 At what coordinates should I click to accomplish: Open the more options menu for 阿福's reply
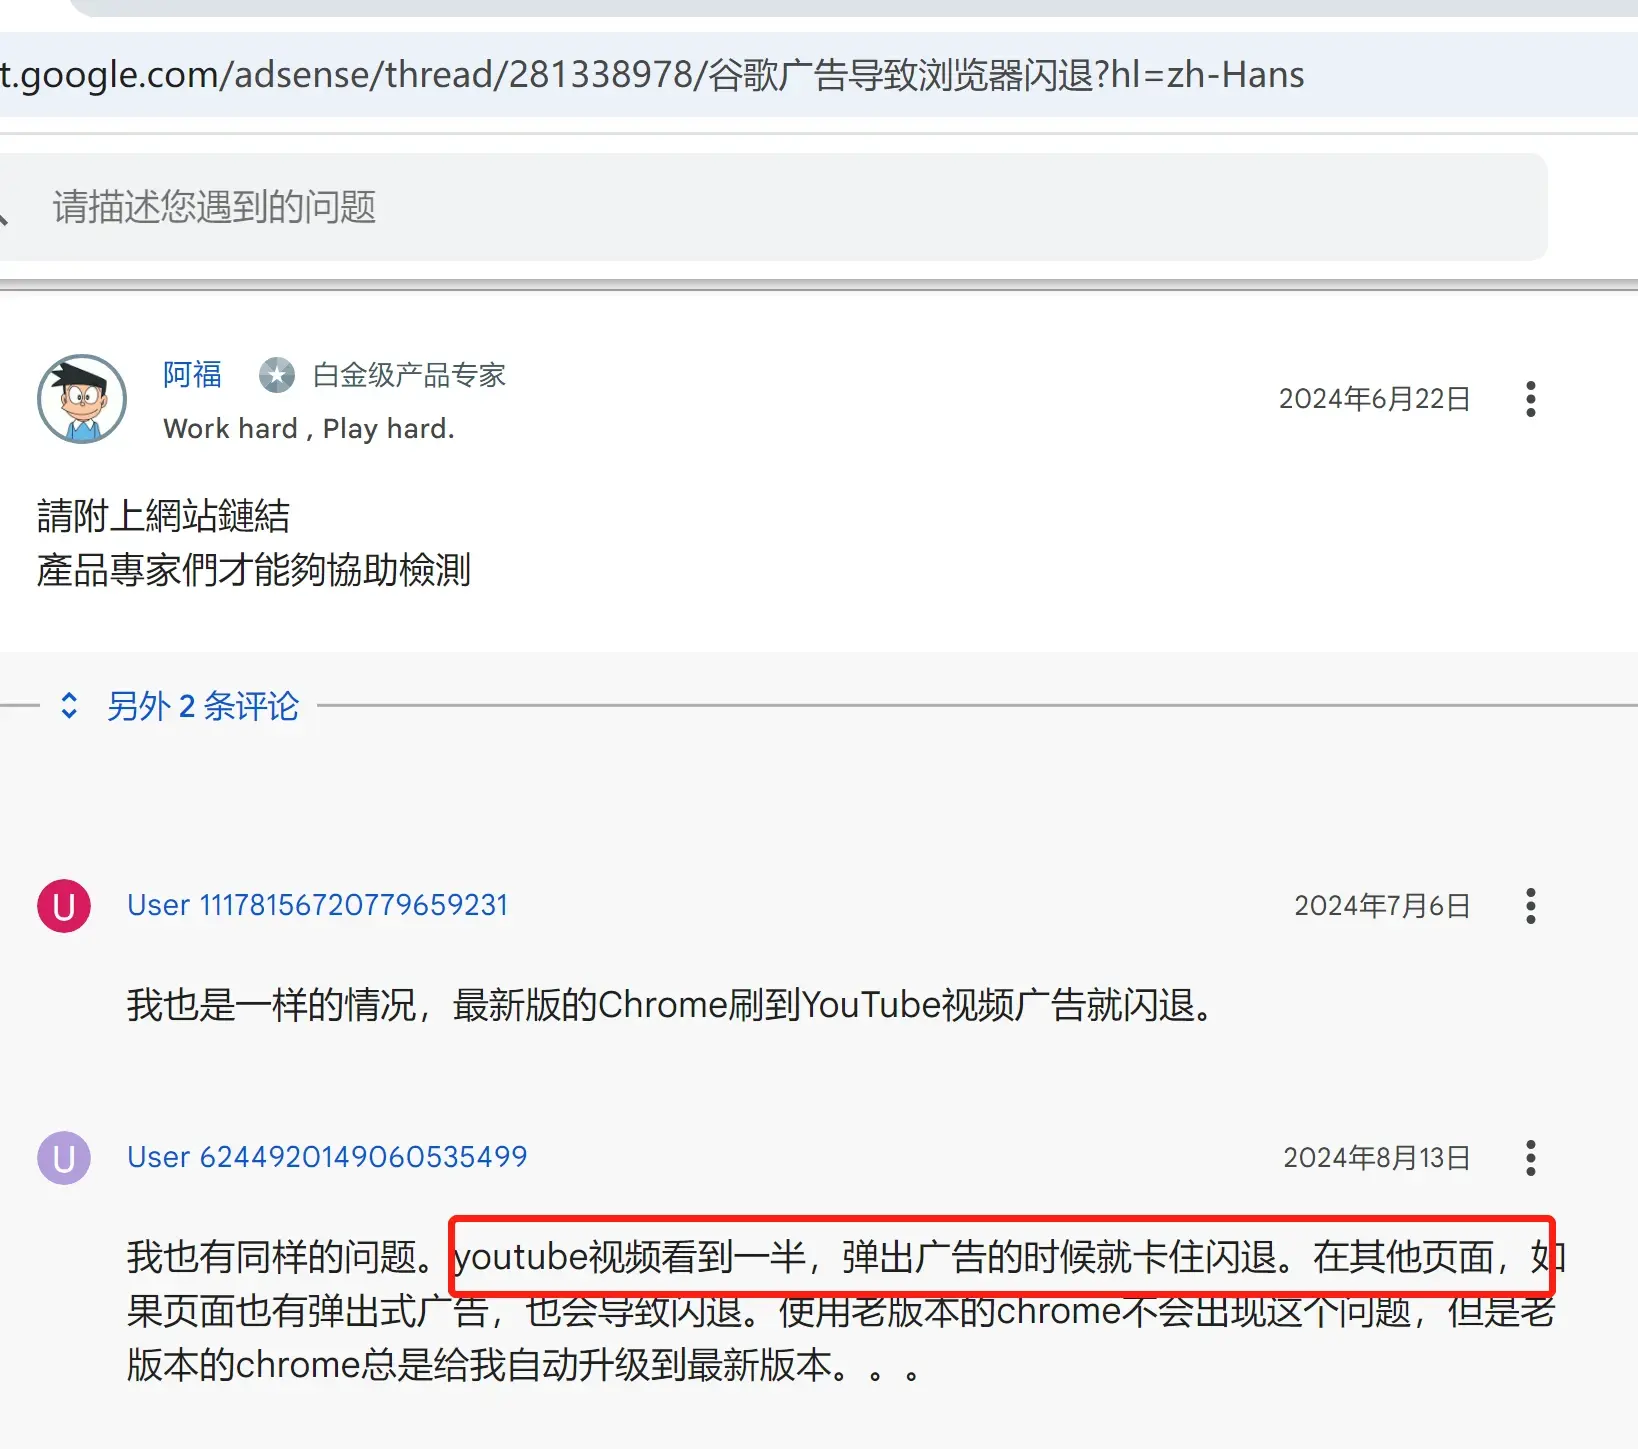(1530, 399)
